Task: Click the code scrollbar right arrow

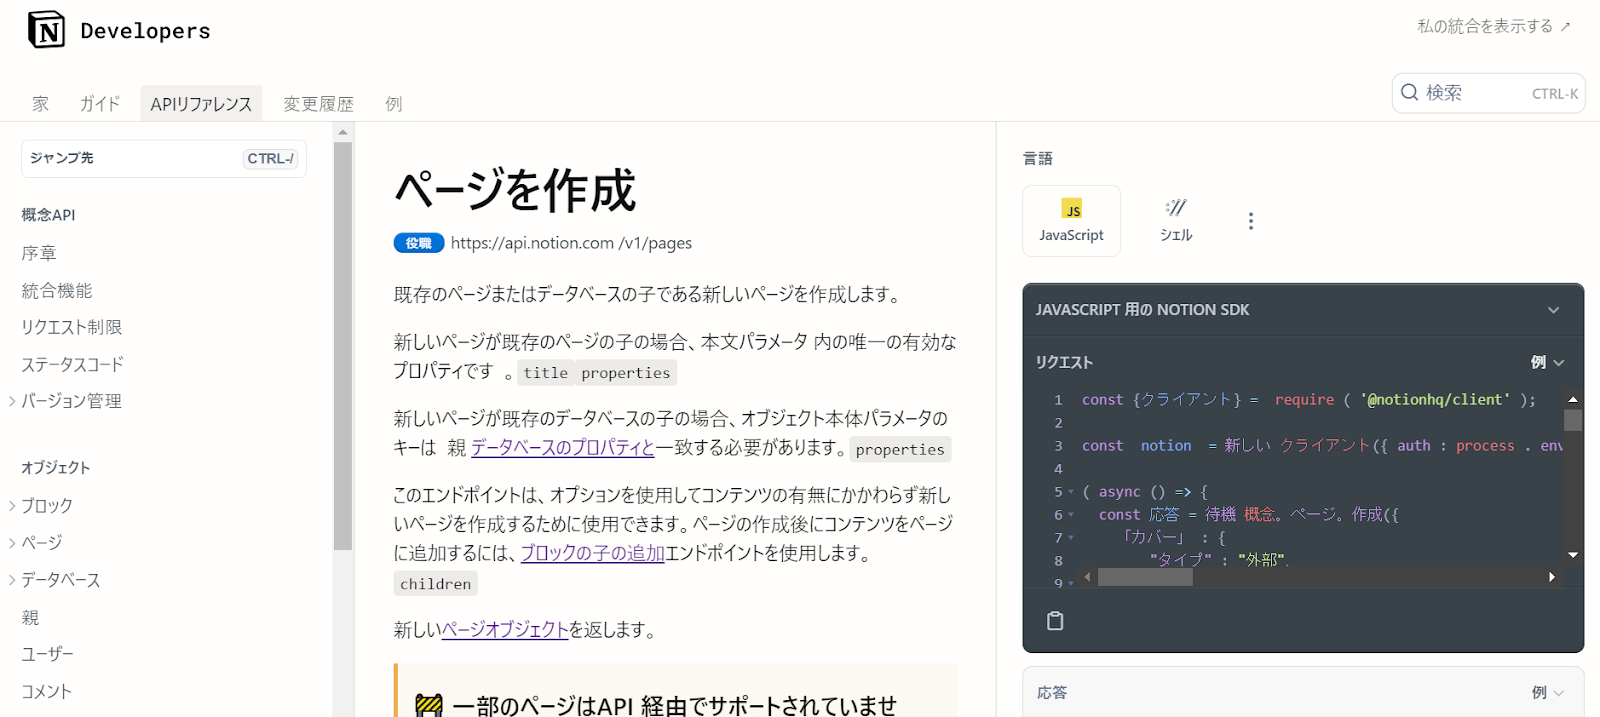Action: (x=1552, y=577)
